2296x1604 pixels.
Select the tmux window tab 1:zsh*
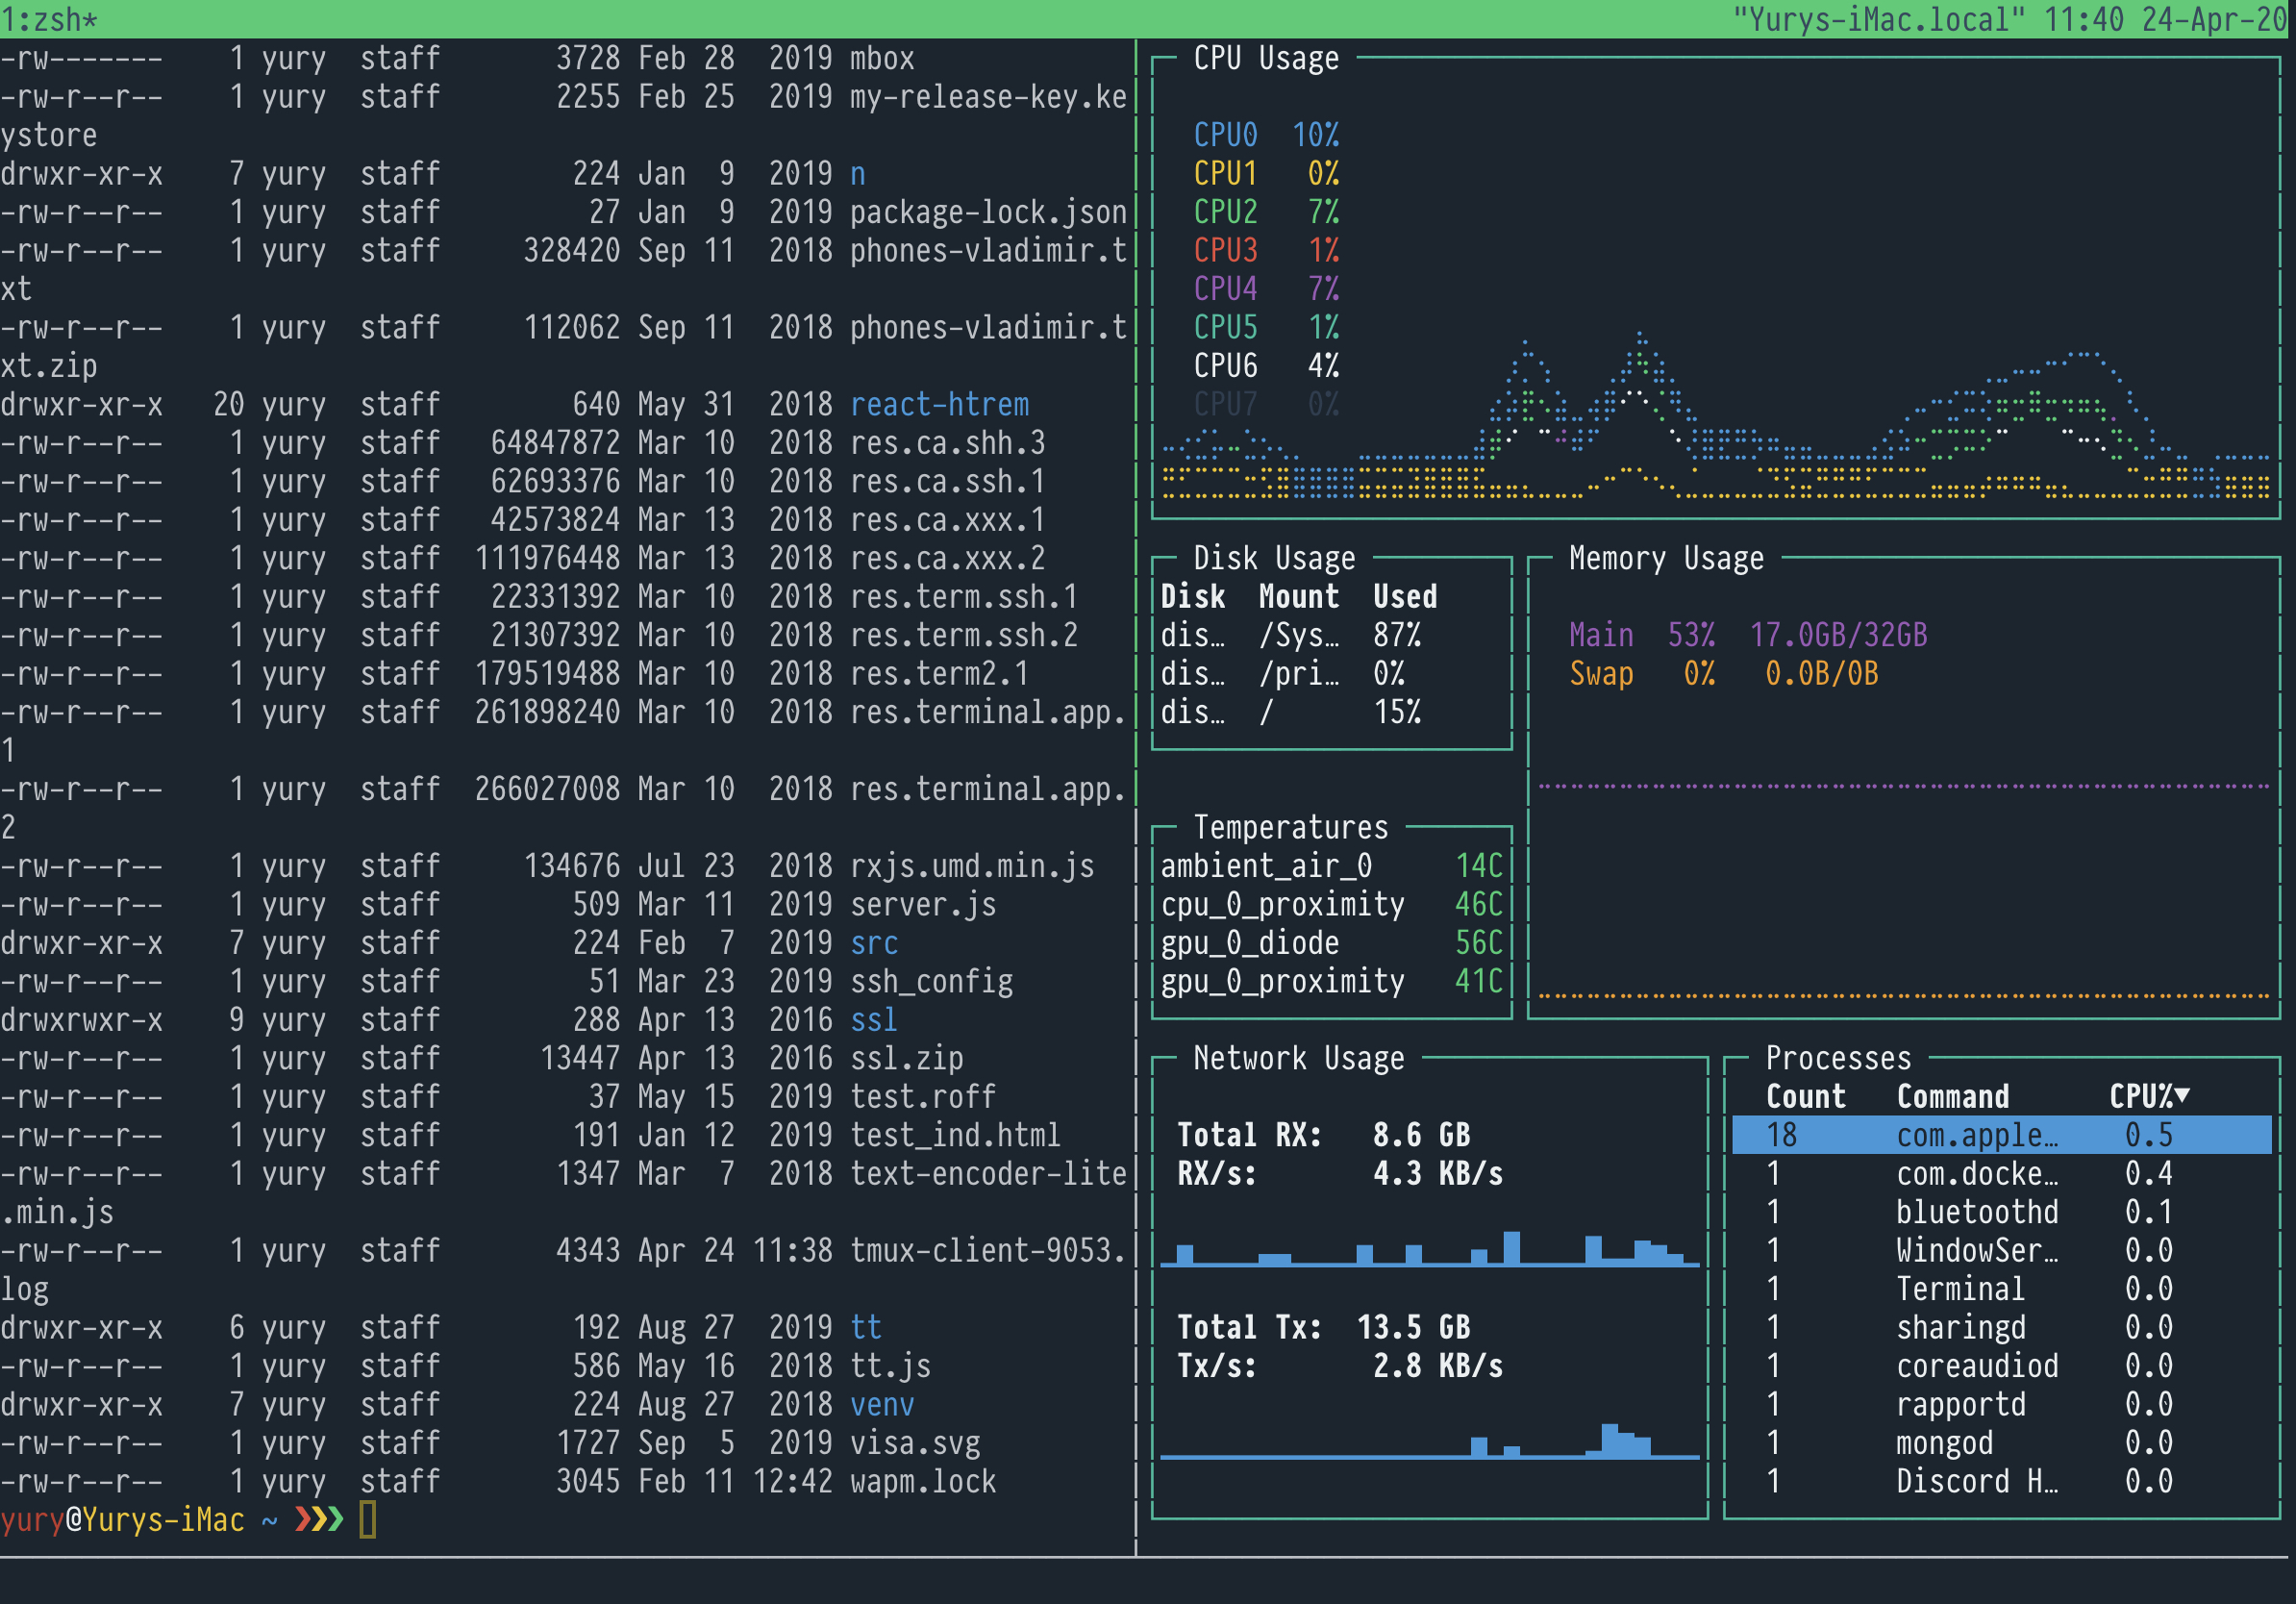(49, 19)
